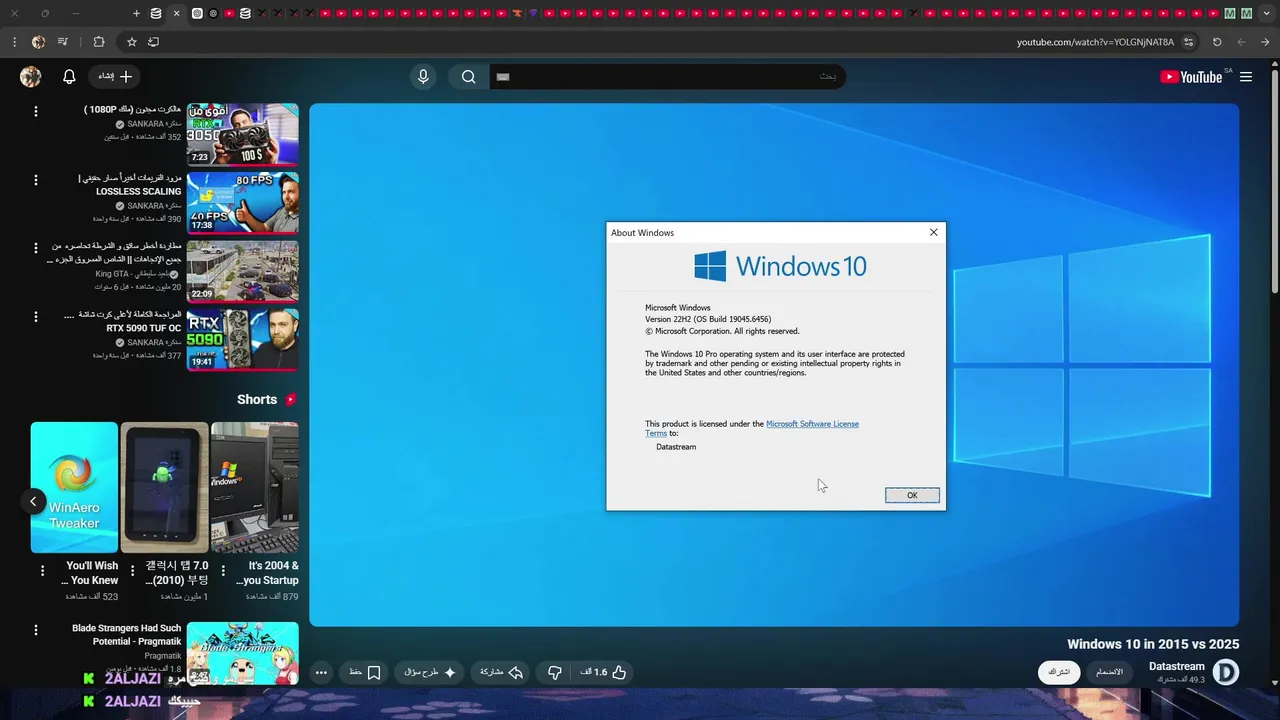
Task: Save the video with bookmark button
Action: [x=365, y=673]
